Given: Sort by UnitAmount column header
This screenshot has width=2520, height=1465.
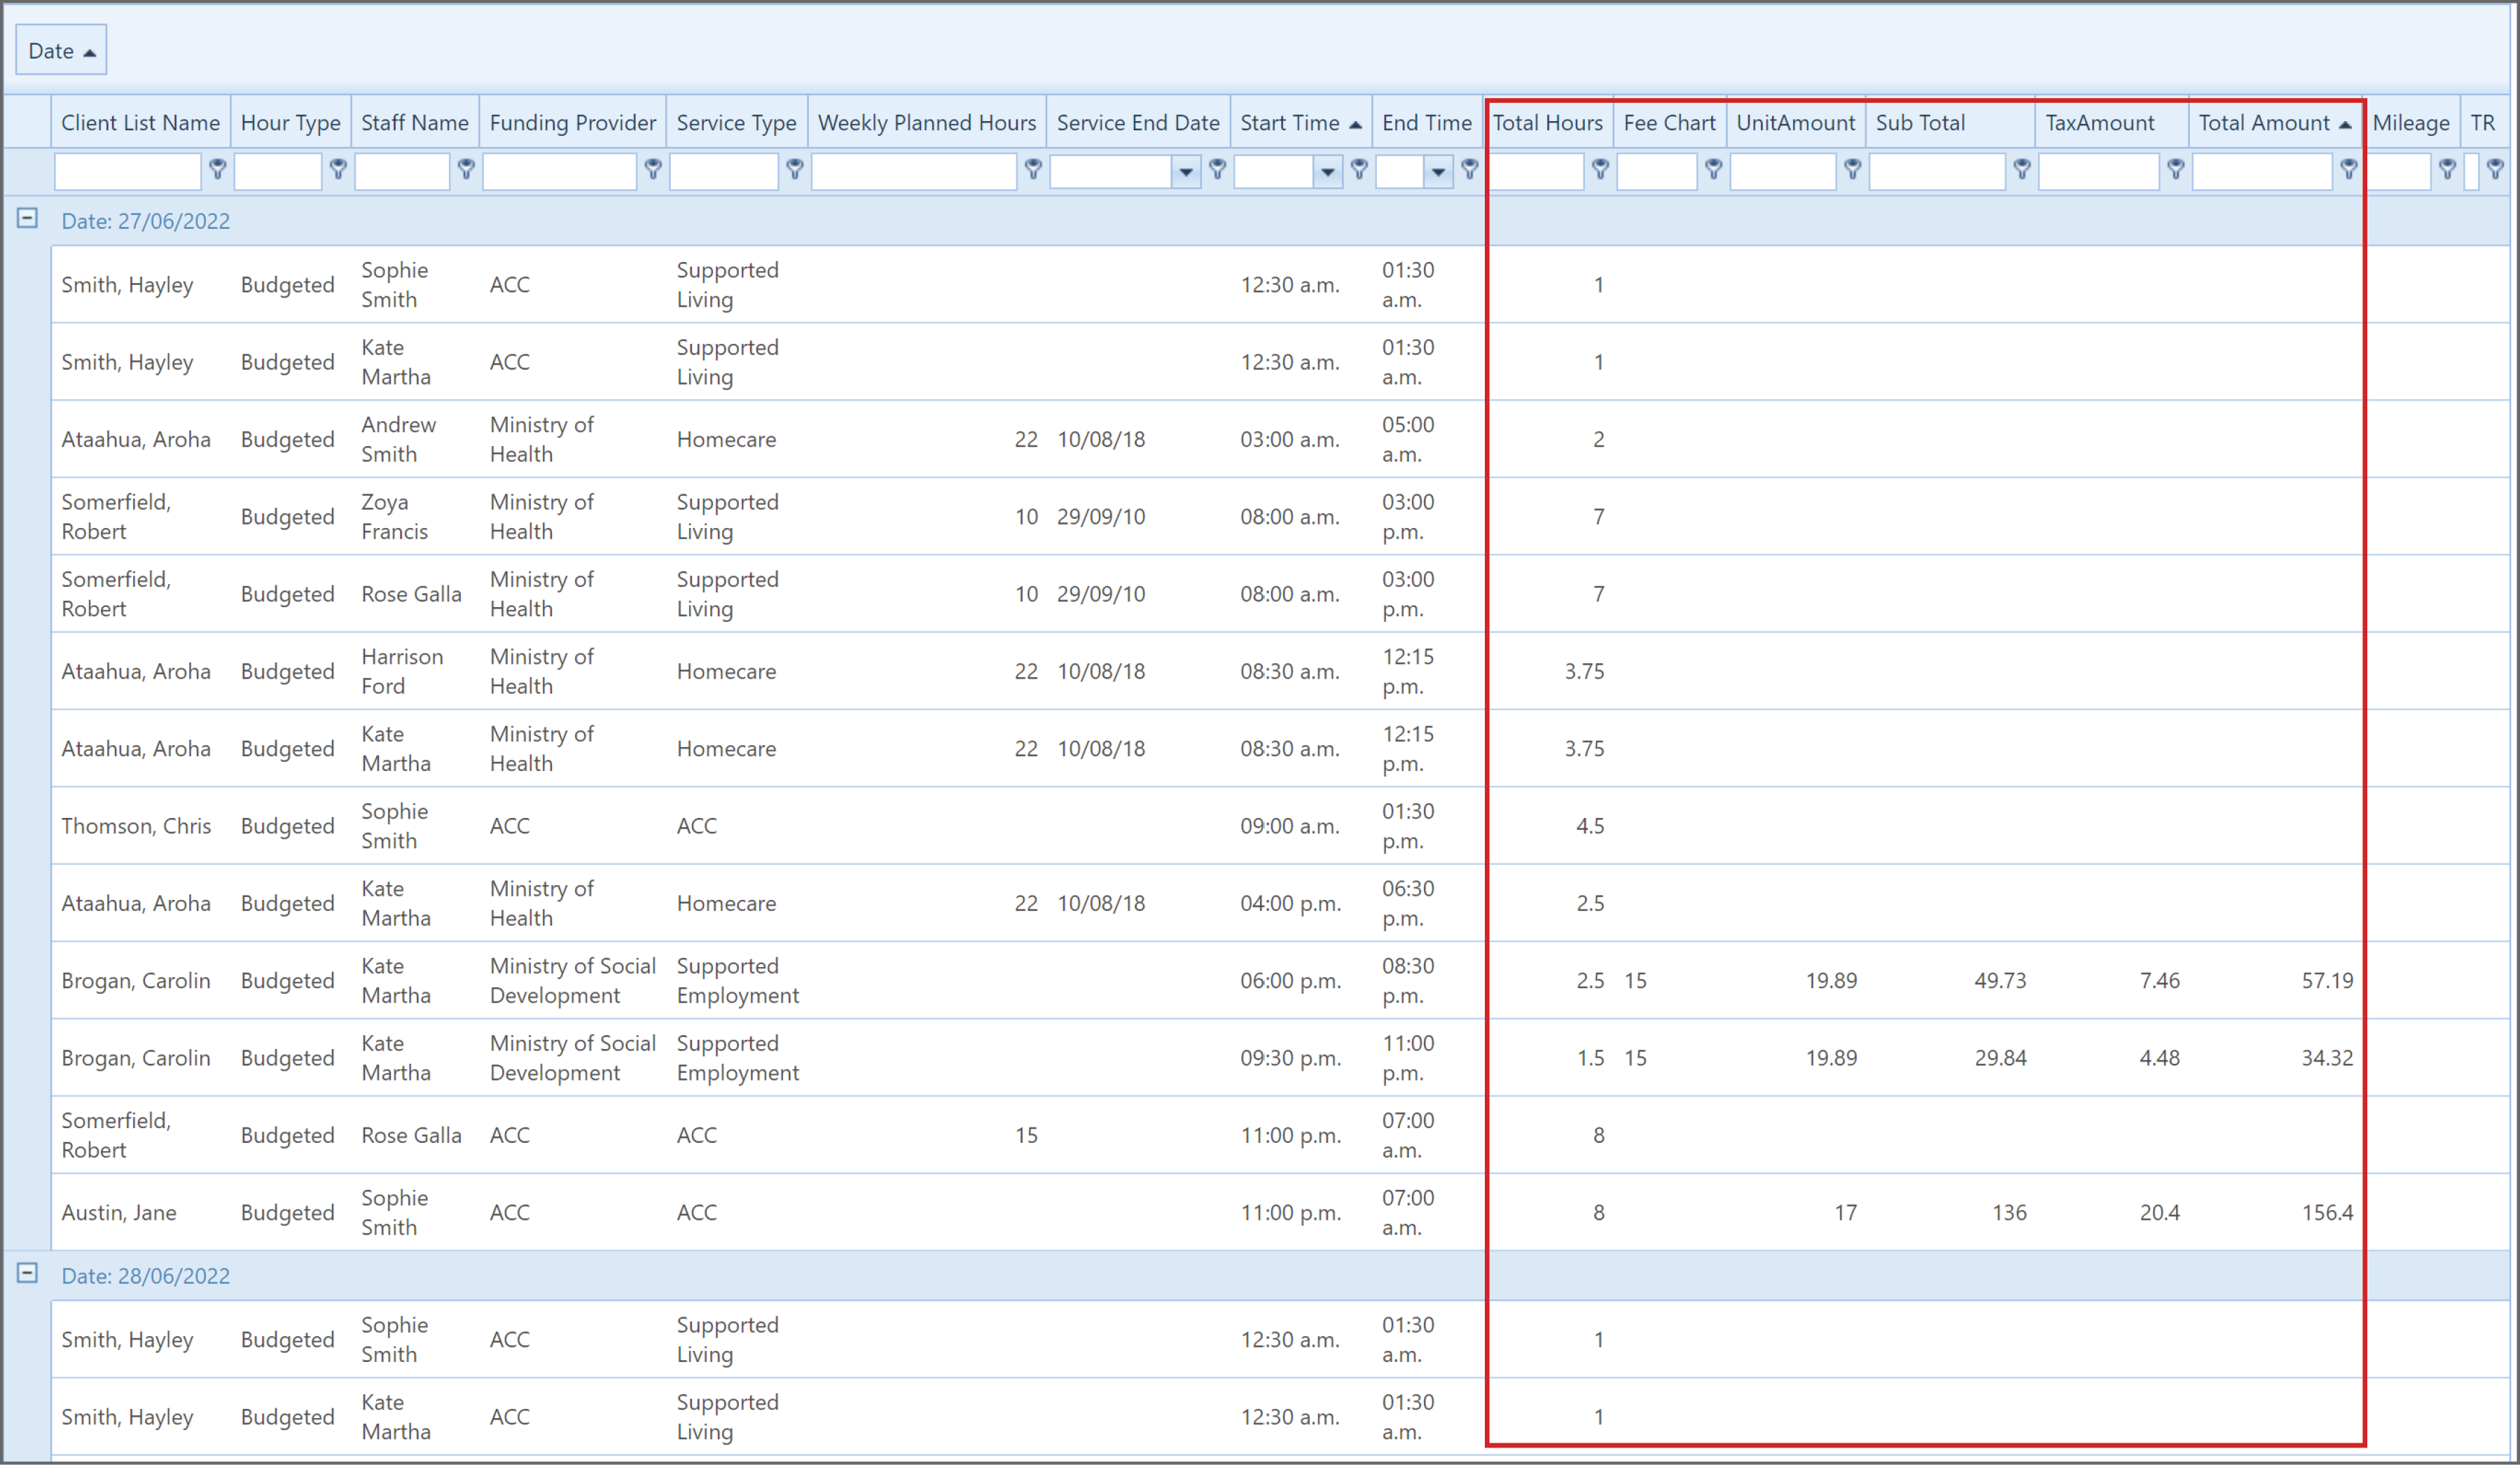Looking at the screenshot, I should tap(1796, 123).
